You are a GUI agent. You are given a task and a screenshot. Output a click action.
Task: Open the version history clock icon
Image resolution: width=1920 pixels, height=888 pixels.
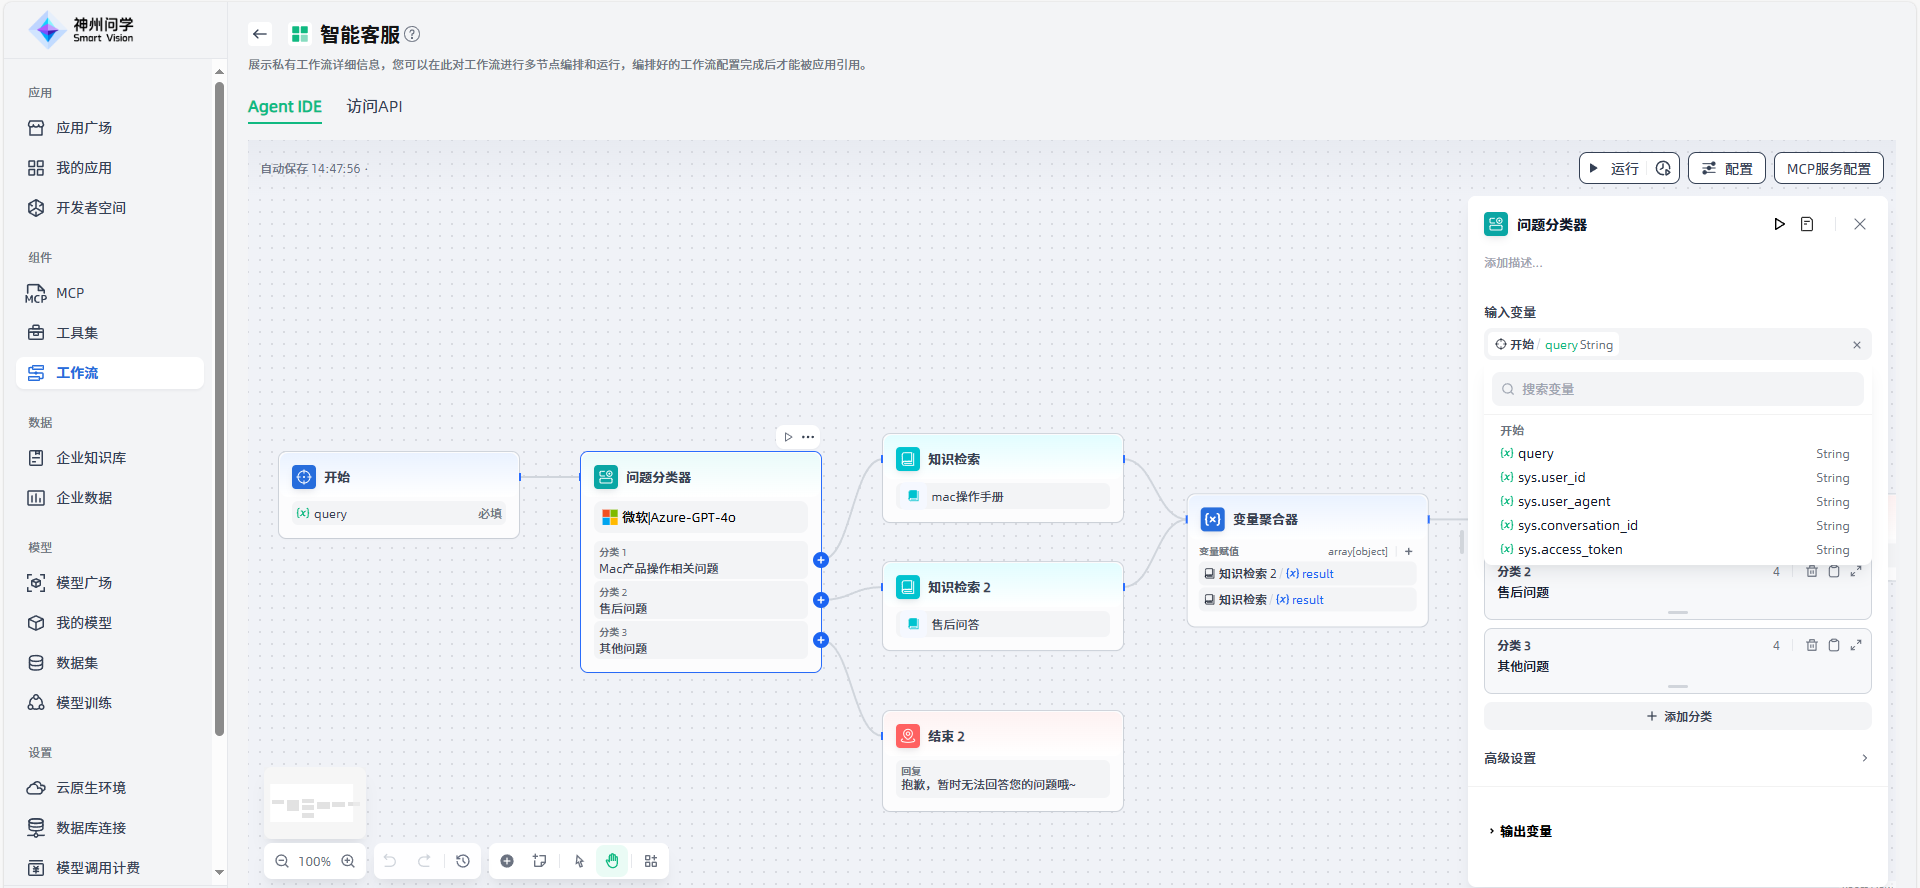pyautogui.click(x=463, y=861)
